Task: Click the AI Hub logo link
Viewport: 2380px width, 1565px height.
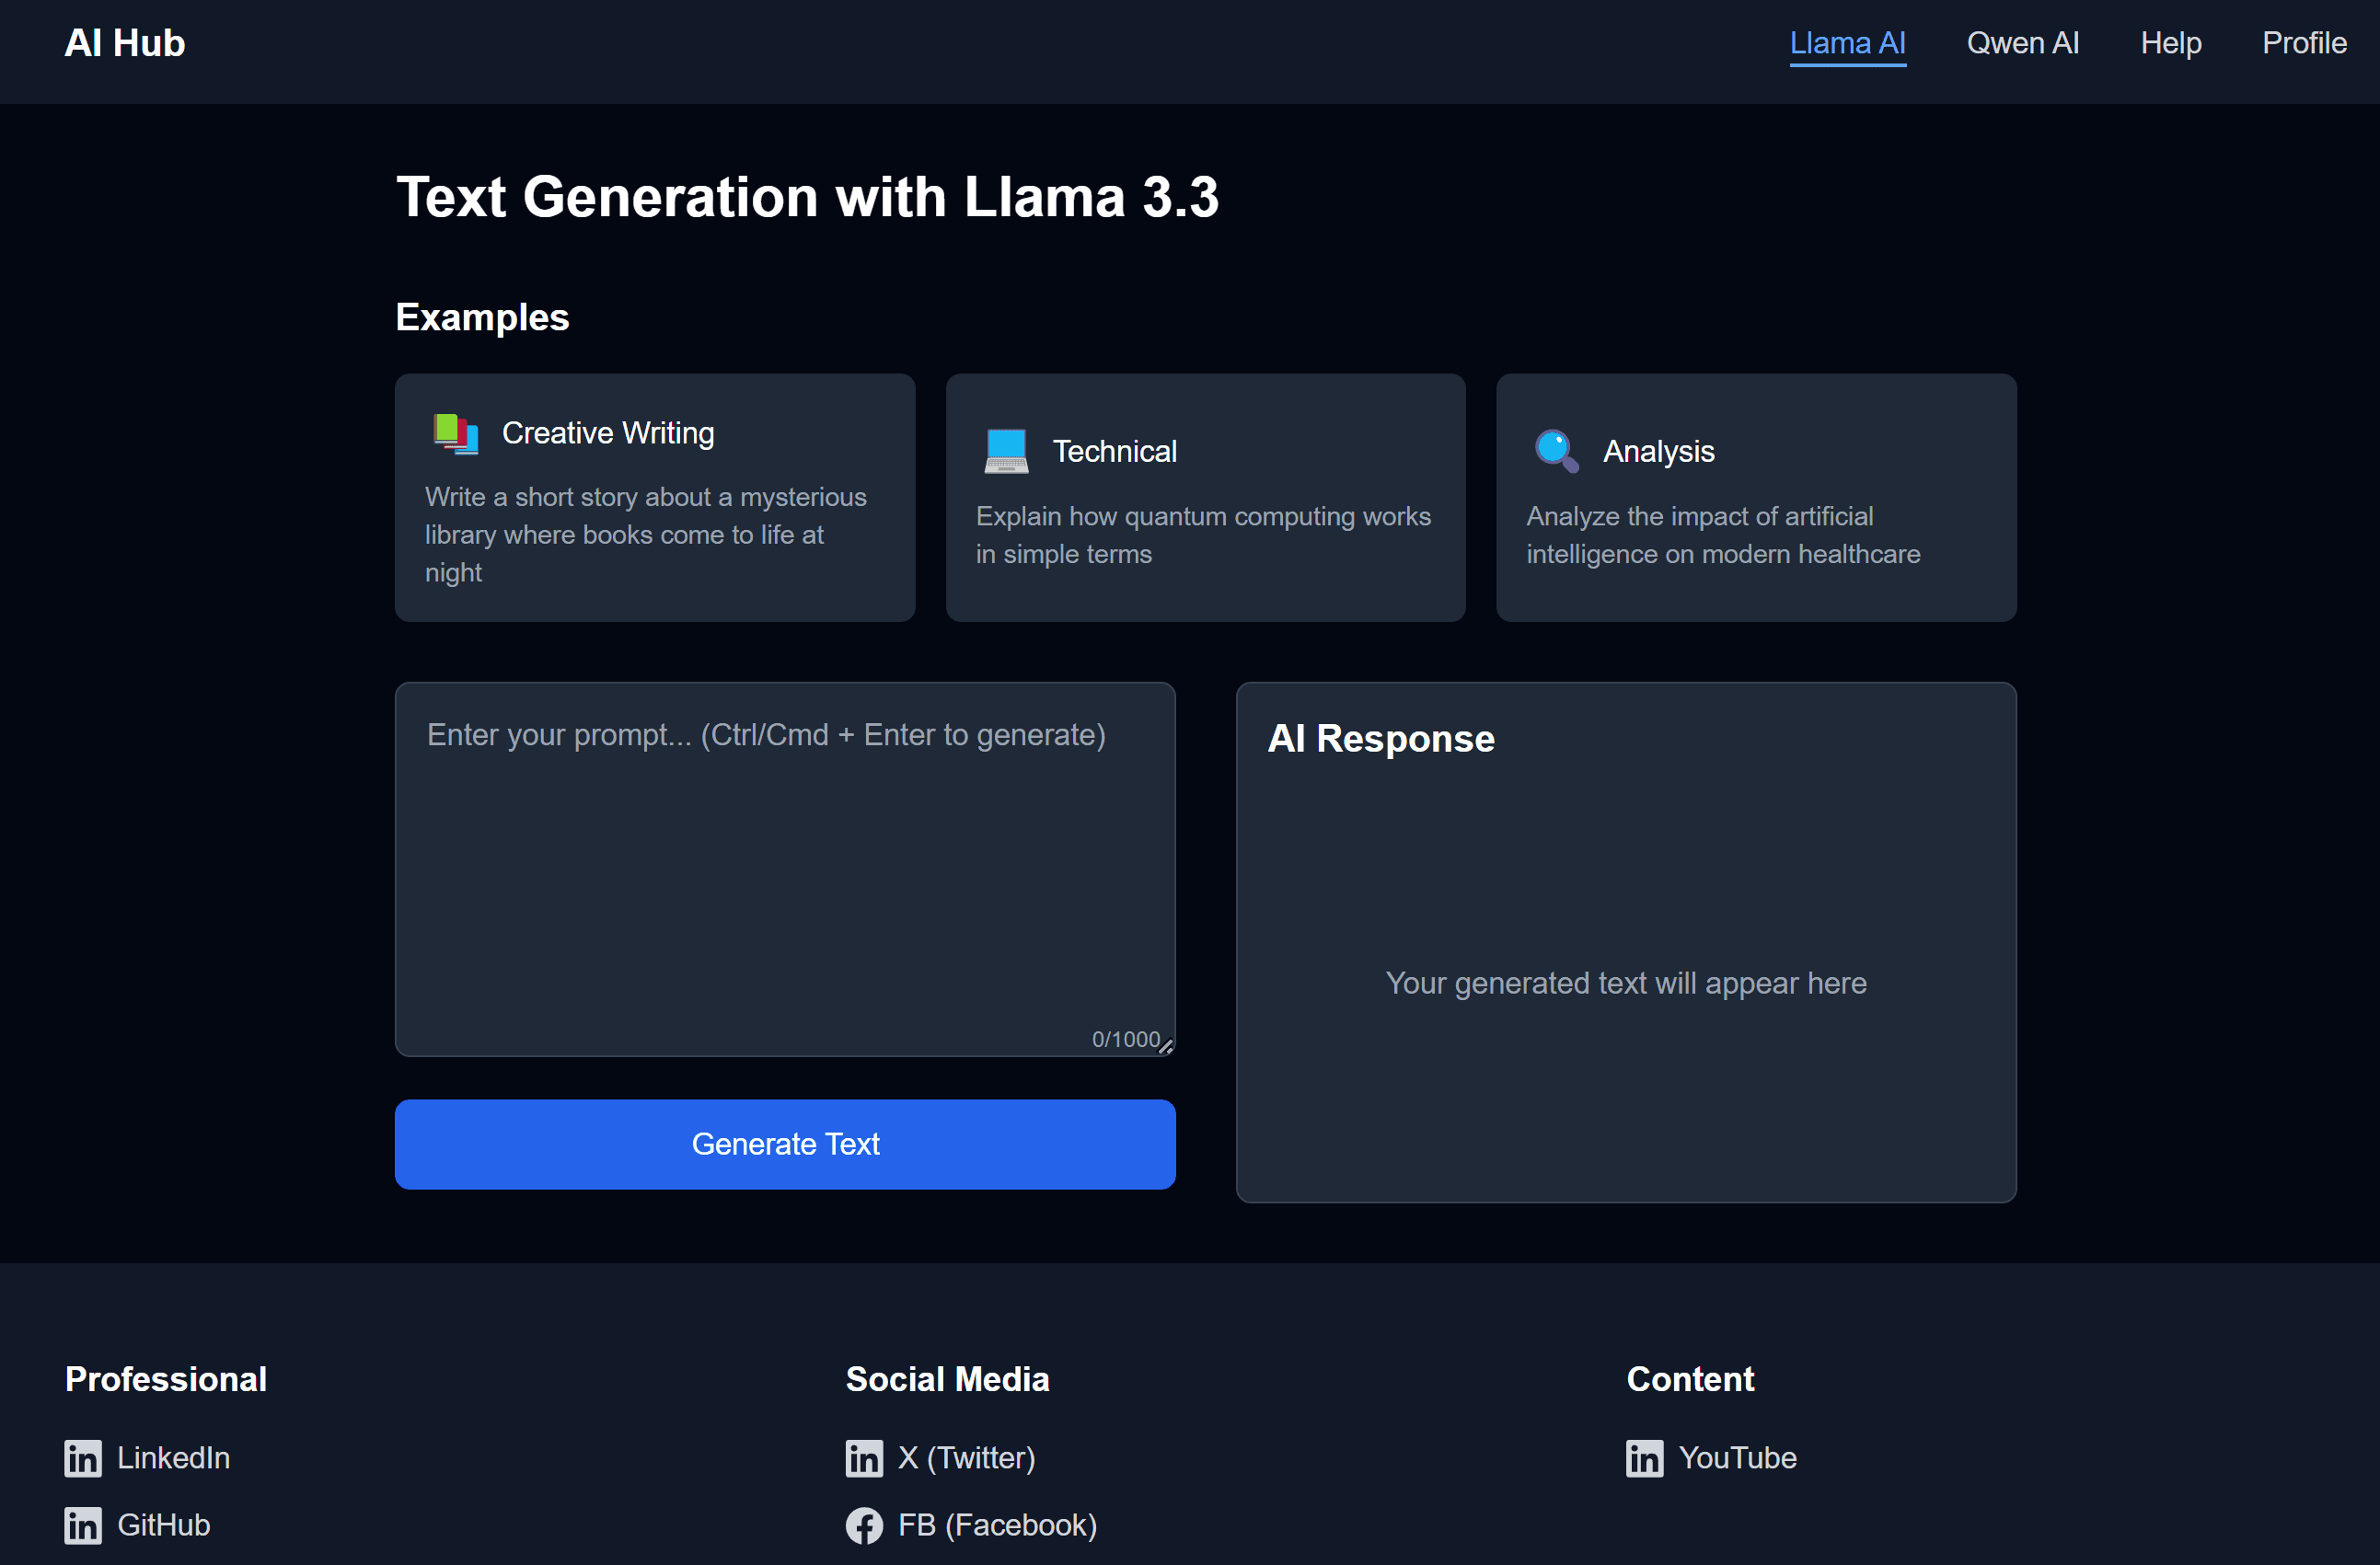Action: click(x=125, y=43)
